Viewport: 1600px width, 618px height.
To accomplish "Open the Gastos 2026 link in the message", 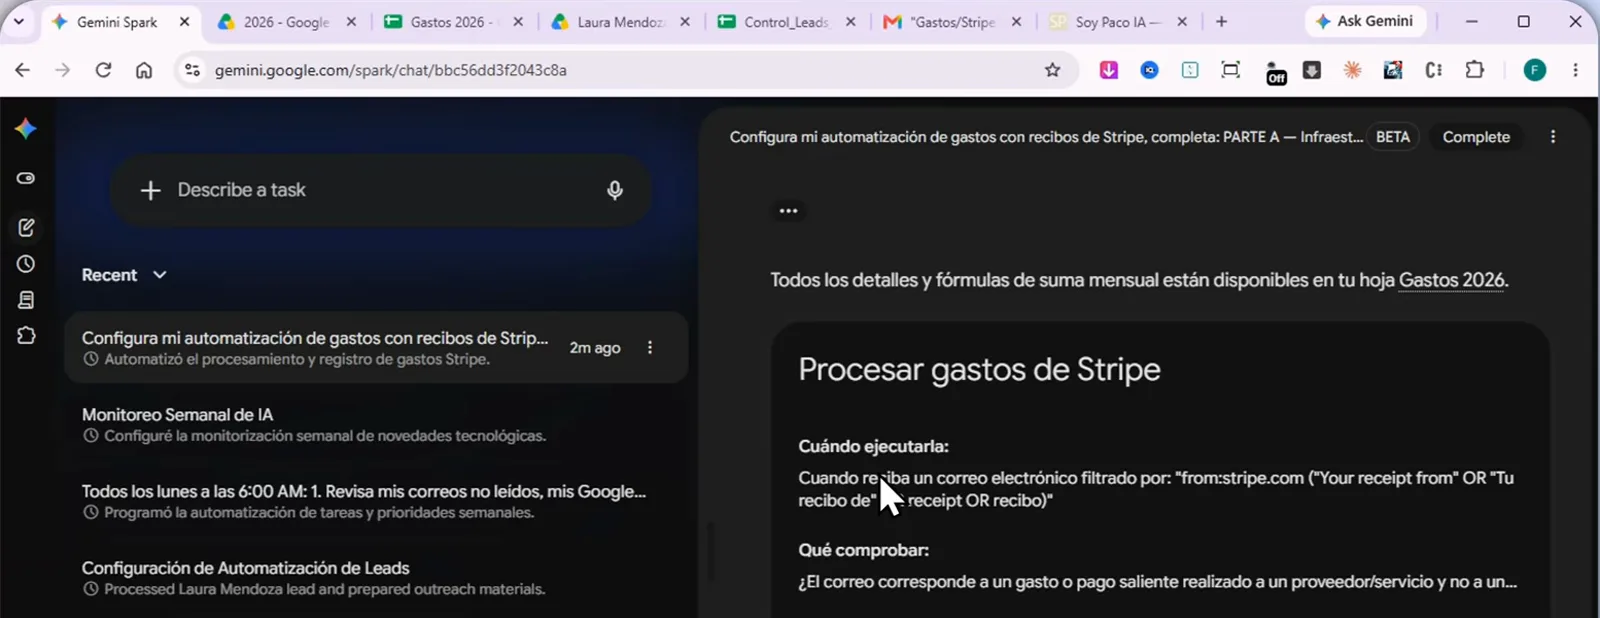I will [1451, 280].
